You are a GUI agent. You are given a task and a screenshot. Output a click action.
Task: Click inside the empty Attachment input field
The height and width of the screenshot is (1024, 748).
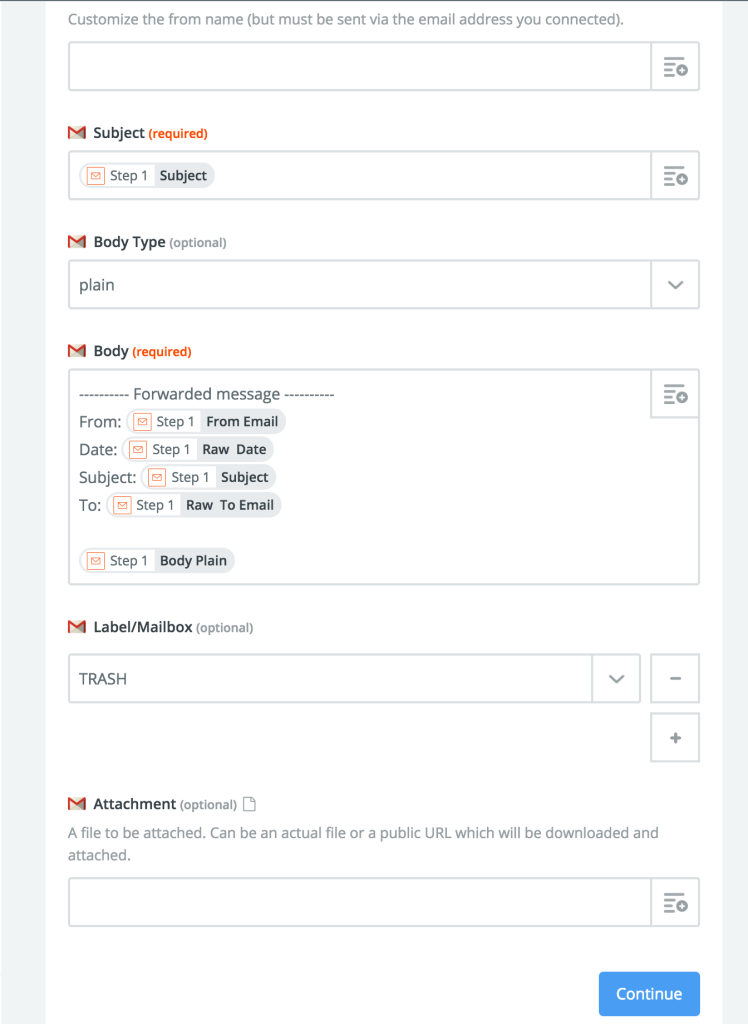[360, 903]
